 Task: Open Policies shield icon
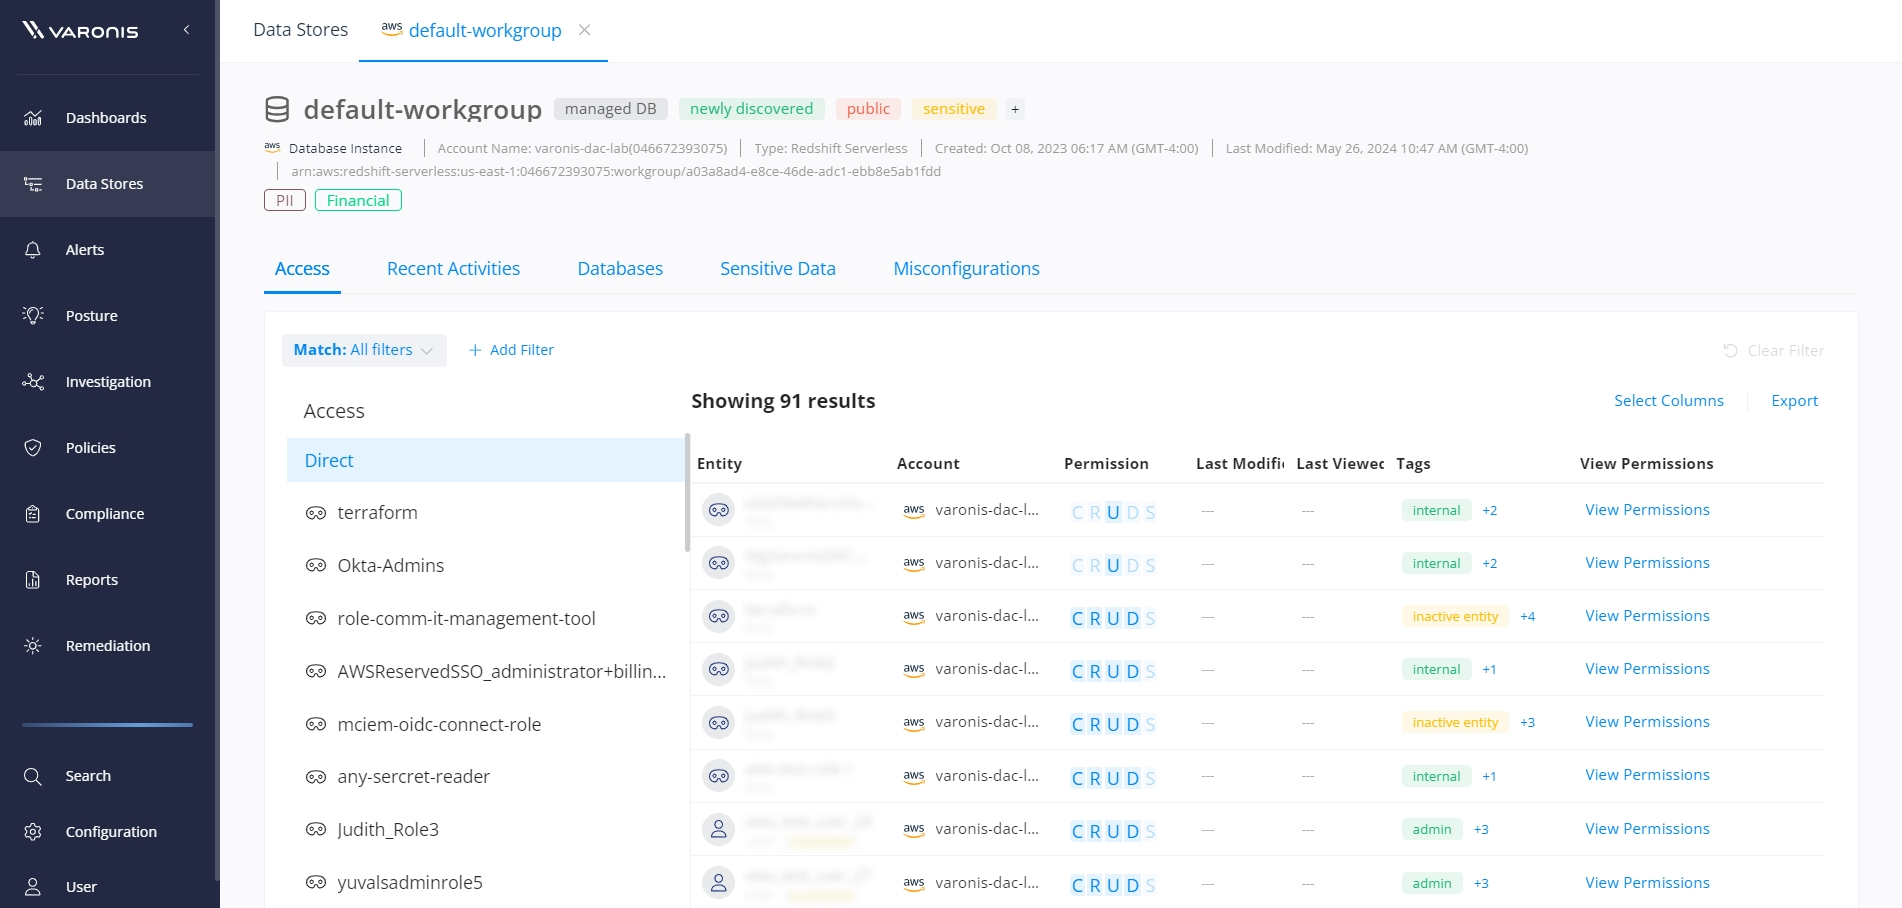(33, 448)
